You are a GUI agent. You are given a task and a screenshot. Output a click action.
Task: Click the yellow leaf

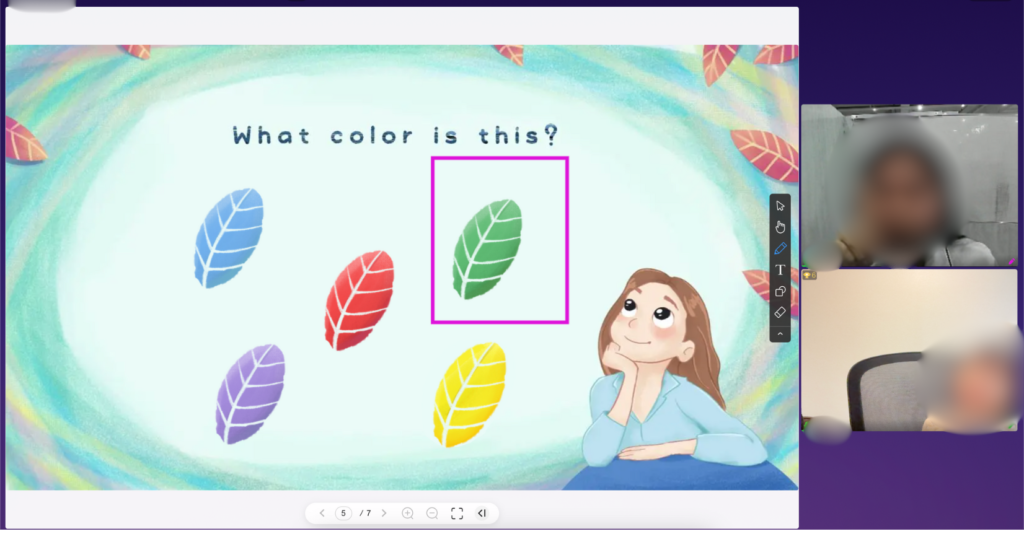pos(469,394)
